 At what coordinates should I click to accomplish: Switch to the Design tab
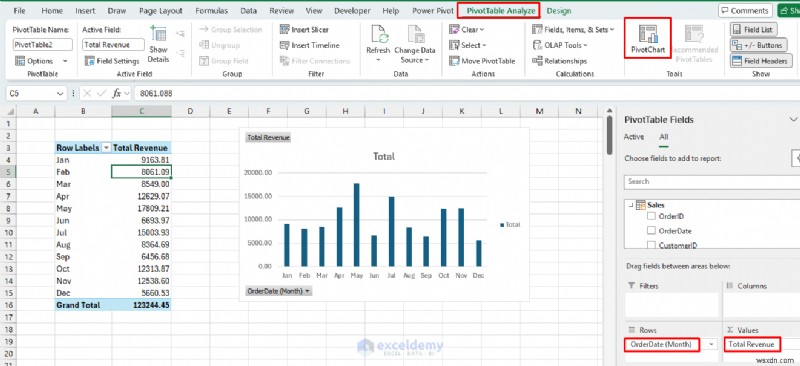click(x=559, y=11)
